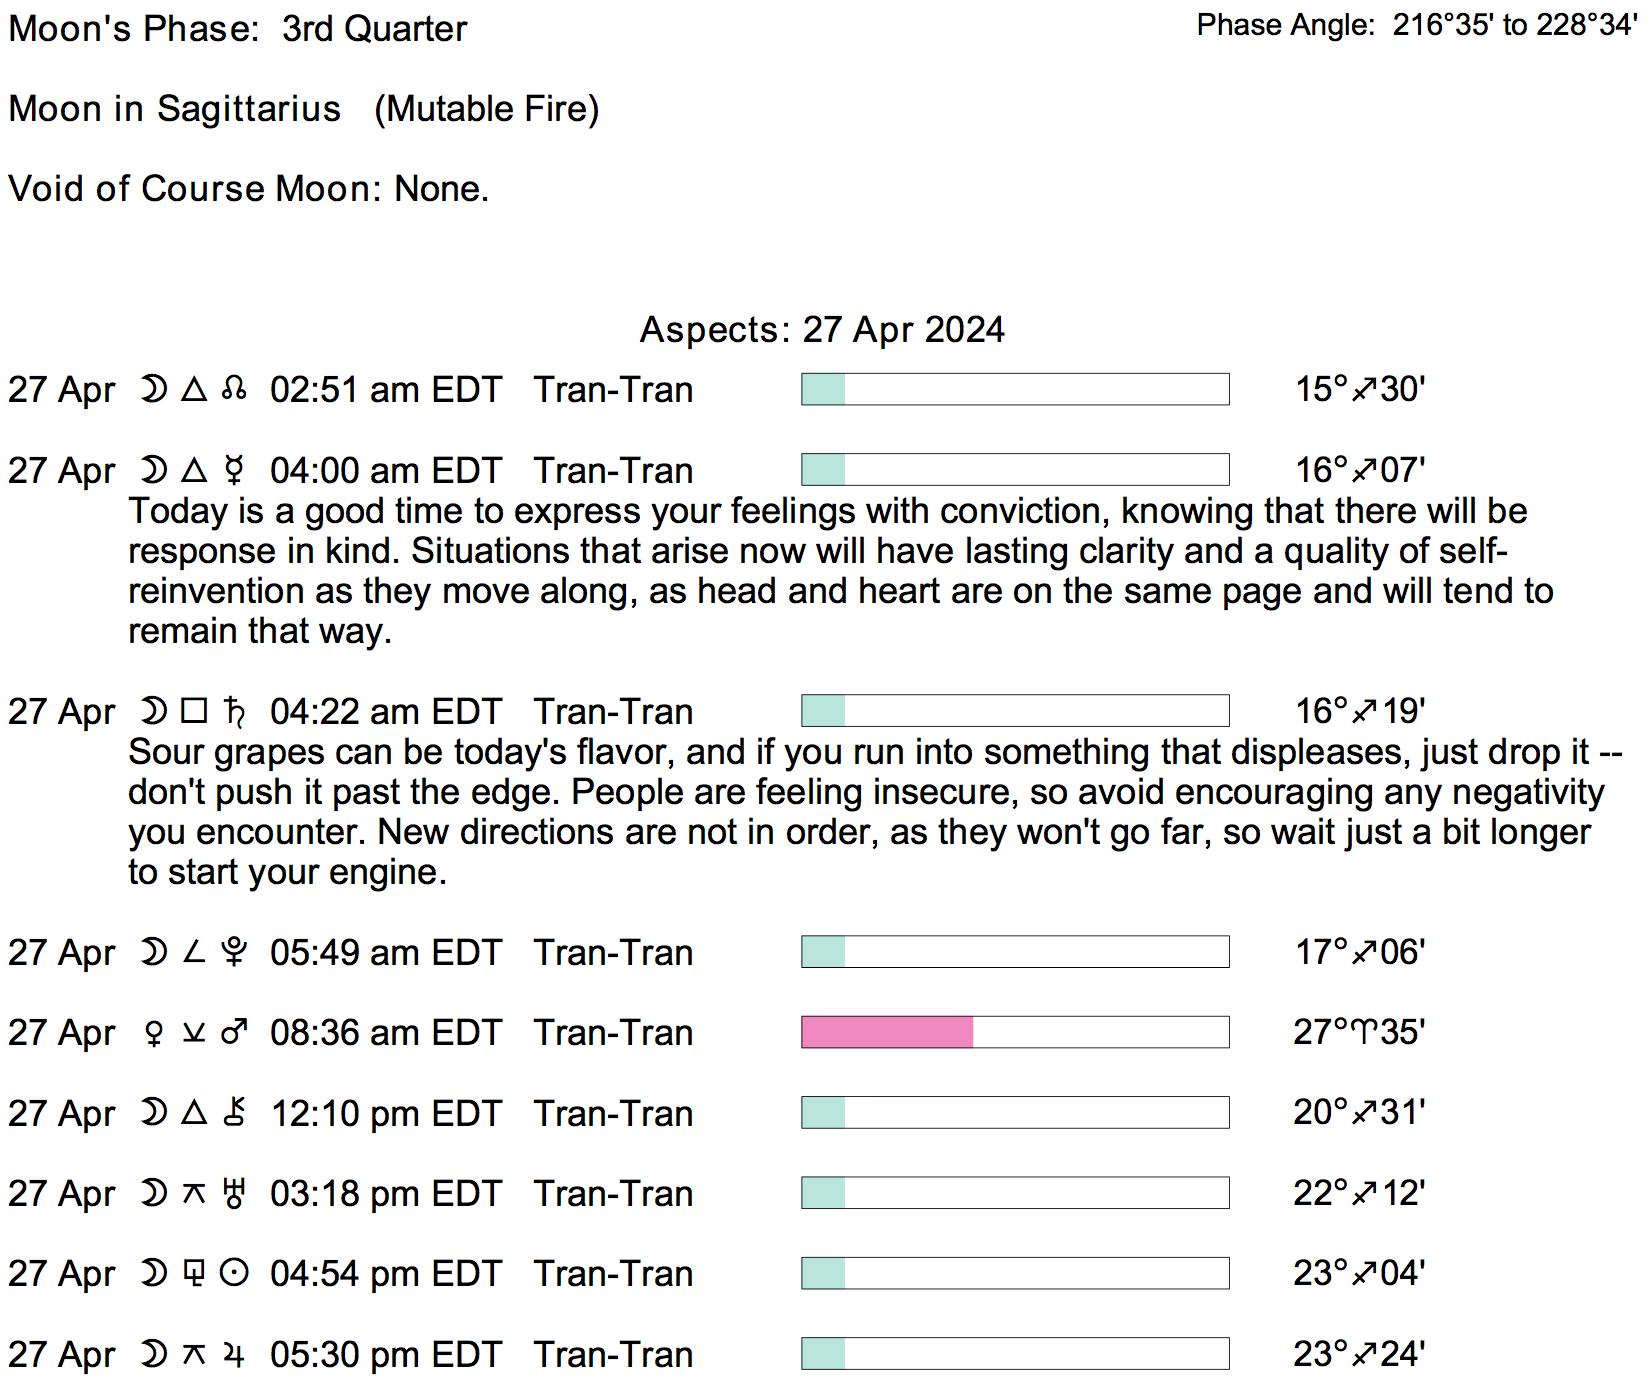Click the Mercury glyph in 04:00 am row
Screen dimensions: 1650x1386
[x=234, y=470]
